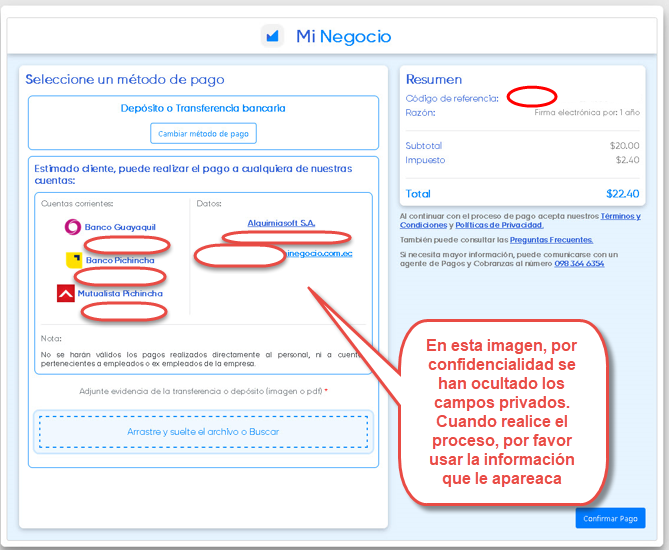
Task: Click the Datos label
Action: point(209,204)
